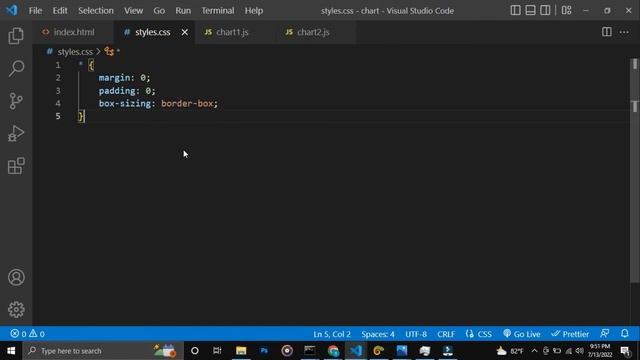
Task: Click styles.css in the breadcrumb
Action: click(x=75, y=51)
